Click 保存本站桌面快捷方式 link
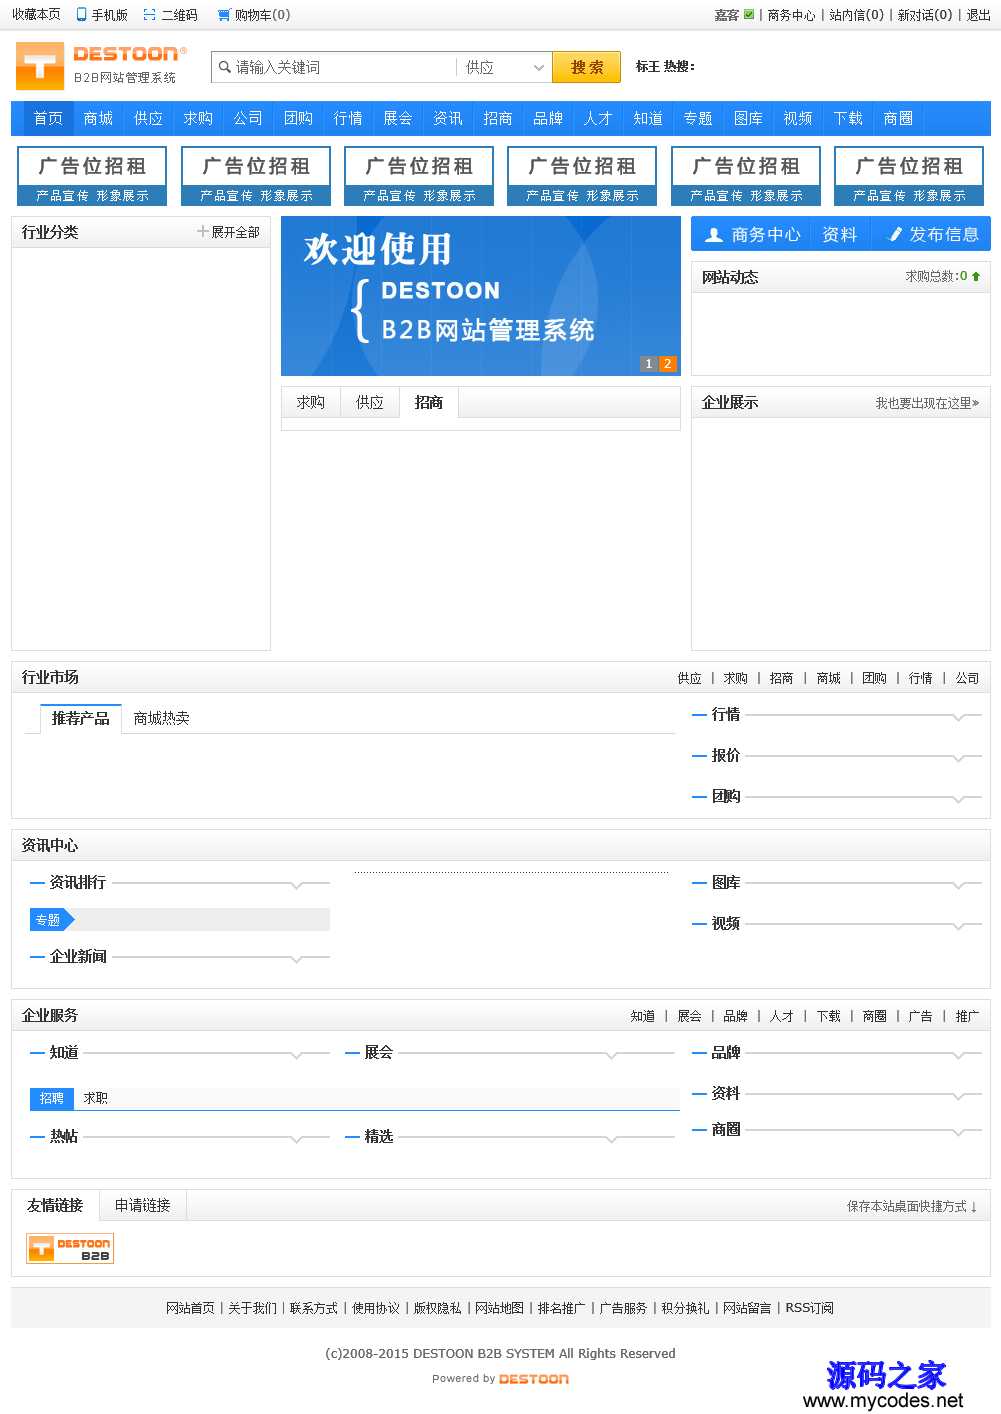1001x1414 pixels. click(x=912, y=1206)
